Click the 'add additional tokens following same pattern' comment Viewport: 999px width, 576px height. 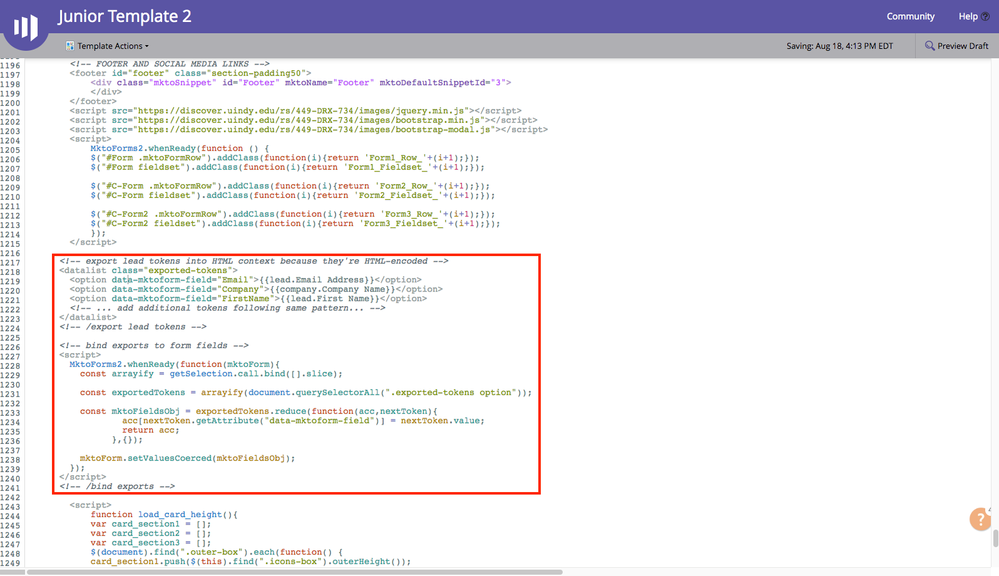click(x=227, y=308)
